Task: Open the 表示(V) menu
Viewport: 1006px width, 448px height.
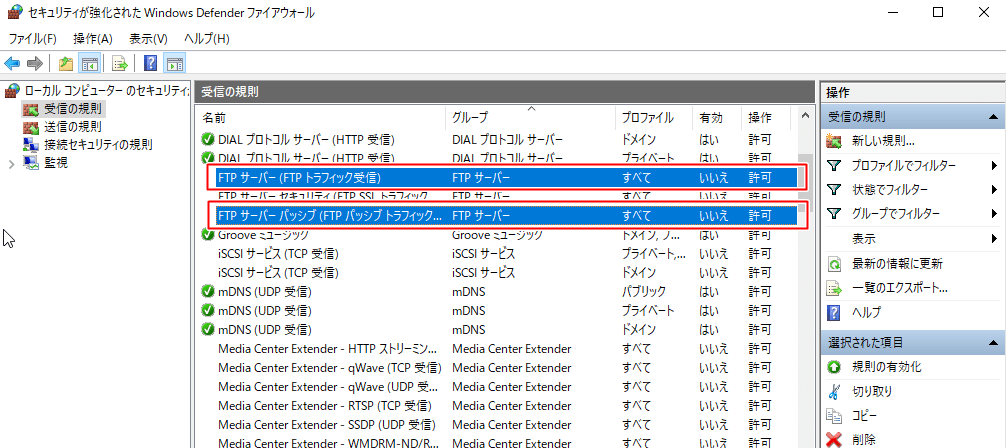Action: click(x=148, y=39)
